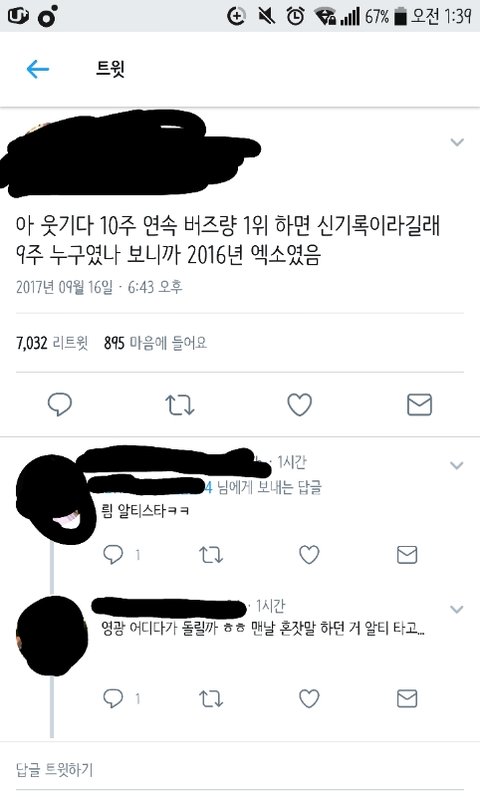The width and height of the screenshot is (480, 797).
Task: Open second commenter's profile picture
Action: [x=52, y=636]
